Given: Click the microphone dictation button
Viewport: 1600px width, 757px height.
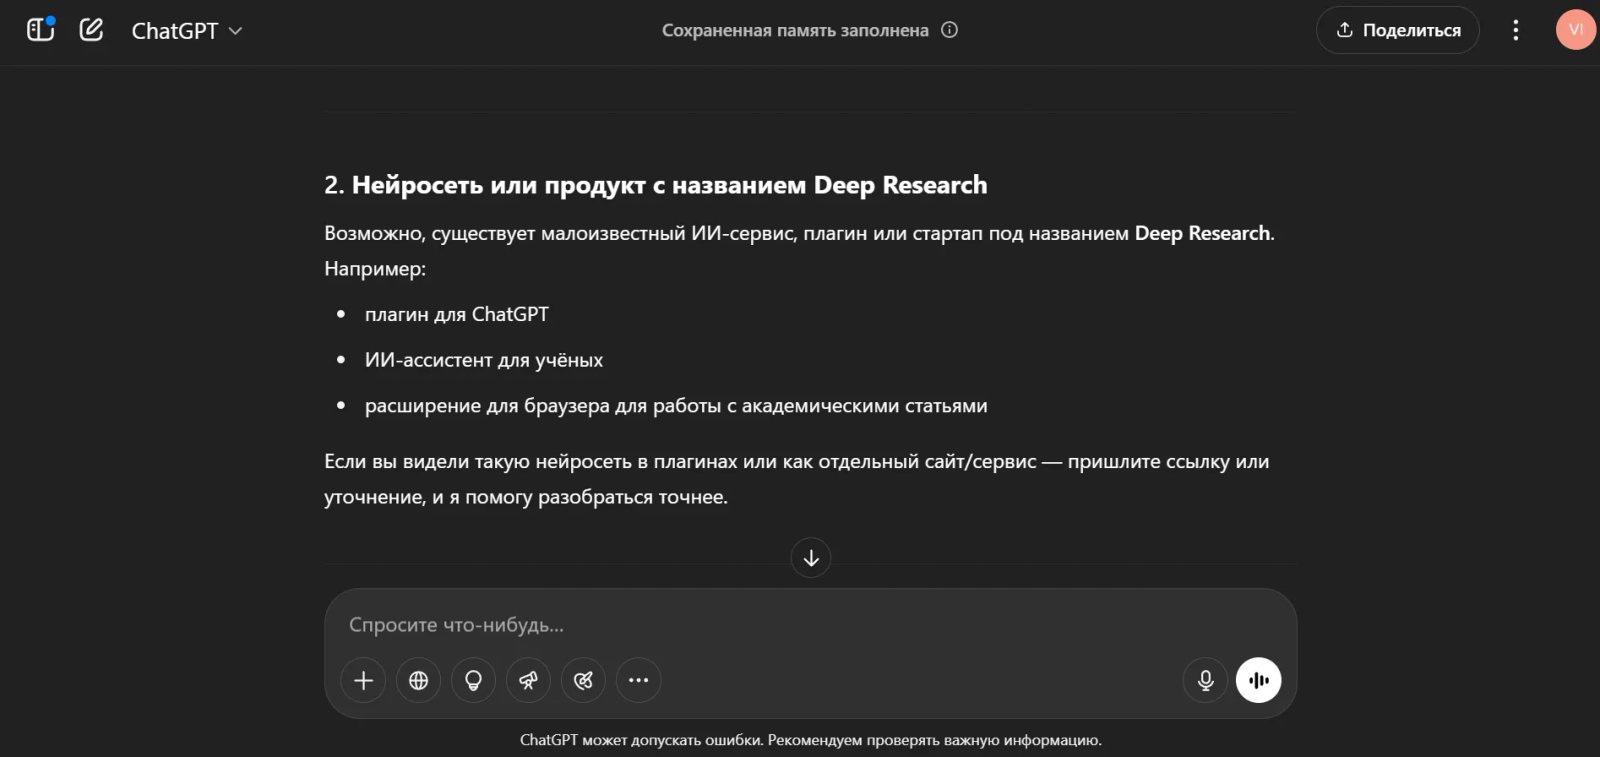Looking at the screenshot, I should coord(1206,681).
